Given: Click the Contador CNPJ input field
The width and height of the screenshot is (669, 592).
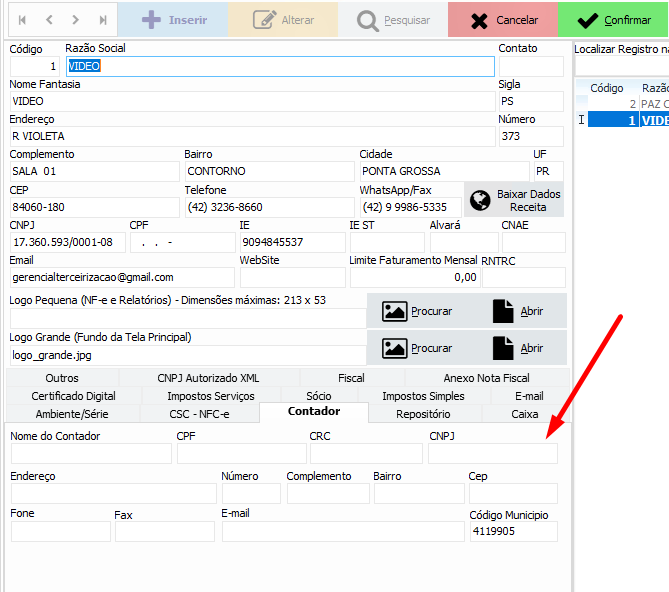Looking at the screenshot, I should tap(492, 454).
